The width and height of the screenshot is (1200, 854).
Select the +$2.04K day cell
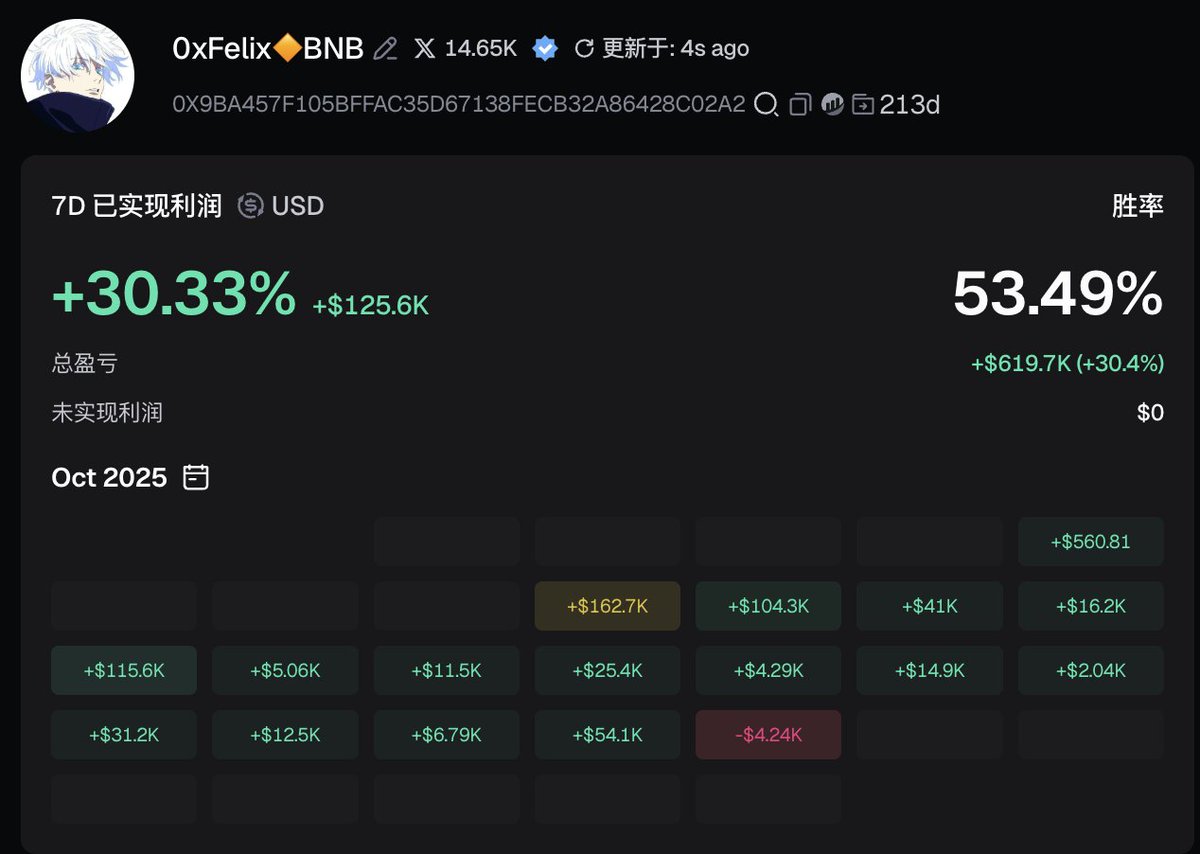(1091, 670)
